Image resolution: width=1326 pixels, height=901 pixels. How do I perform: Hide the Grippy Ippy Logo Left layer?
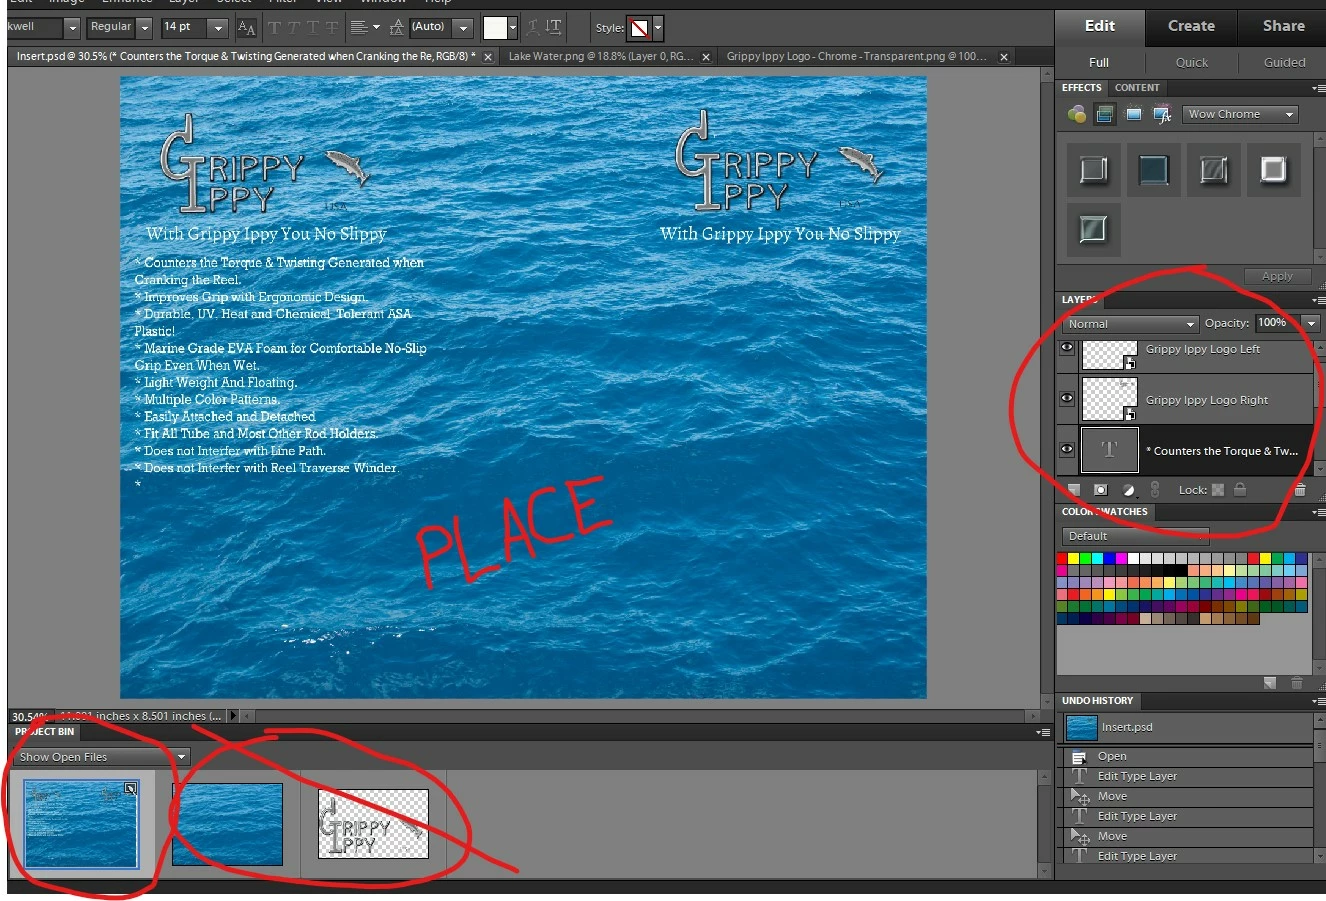(1067, 348)
